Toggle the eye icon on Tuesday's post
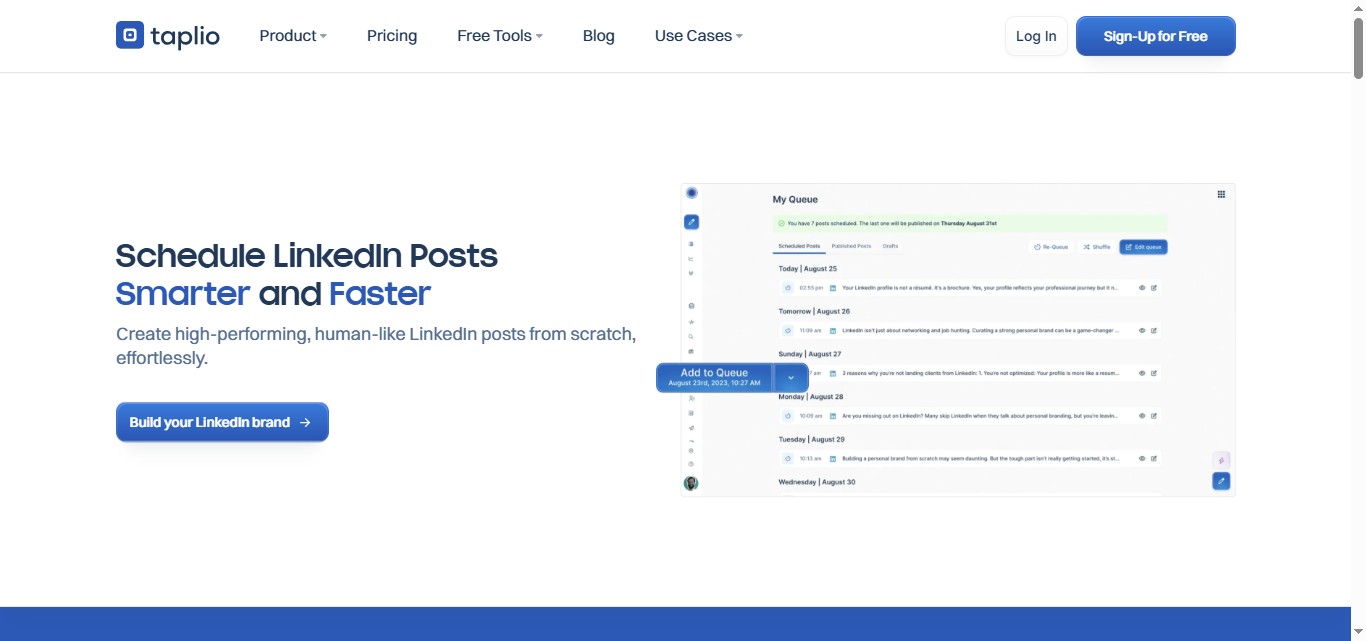This screenshot has height=641, width=1366. [1141, 458]
